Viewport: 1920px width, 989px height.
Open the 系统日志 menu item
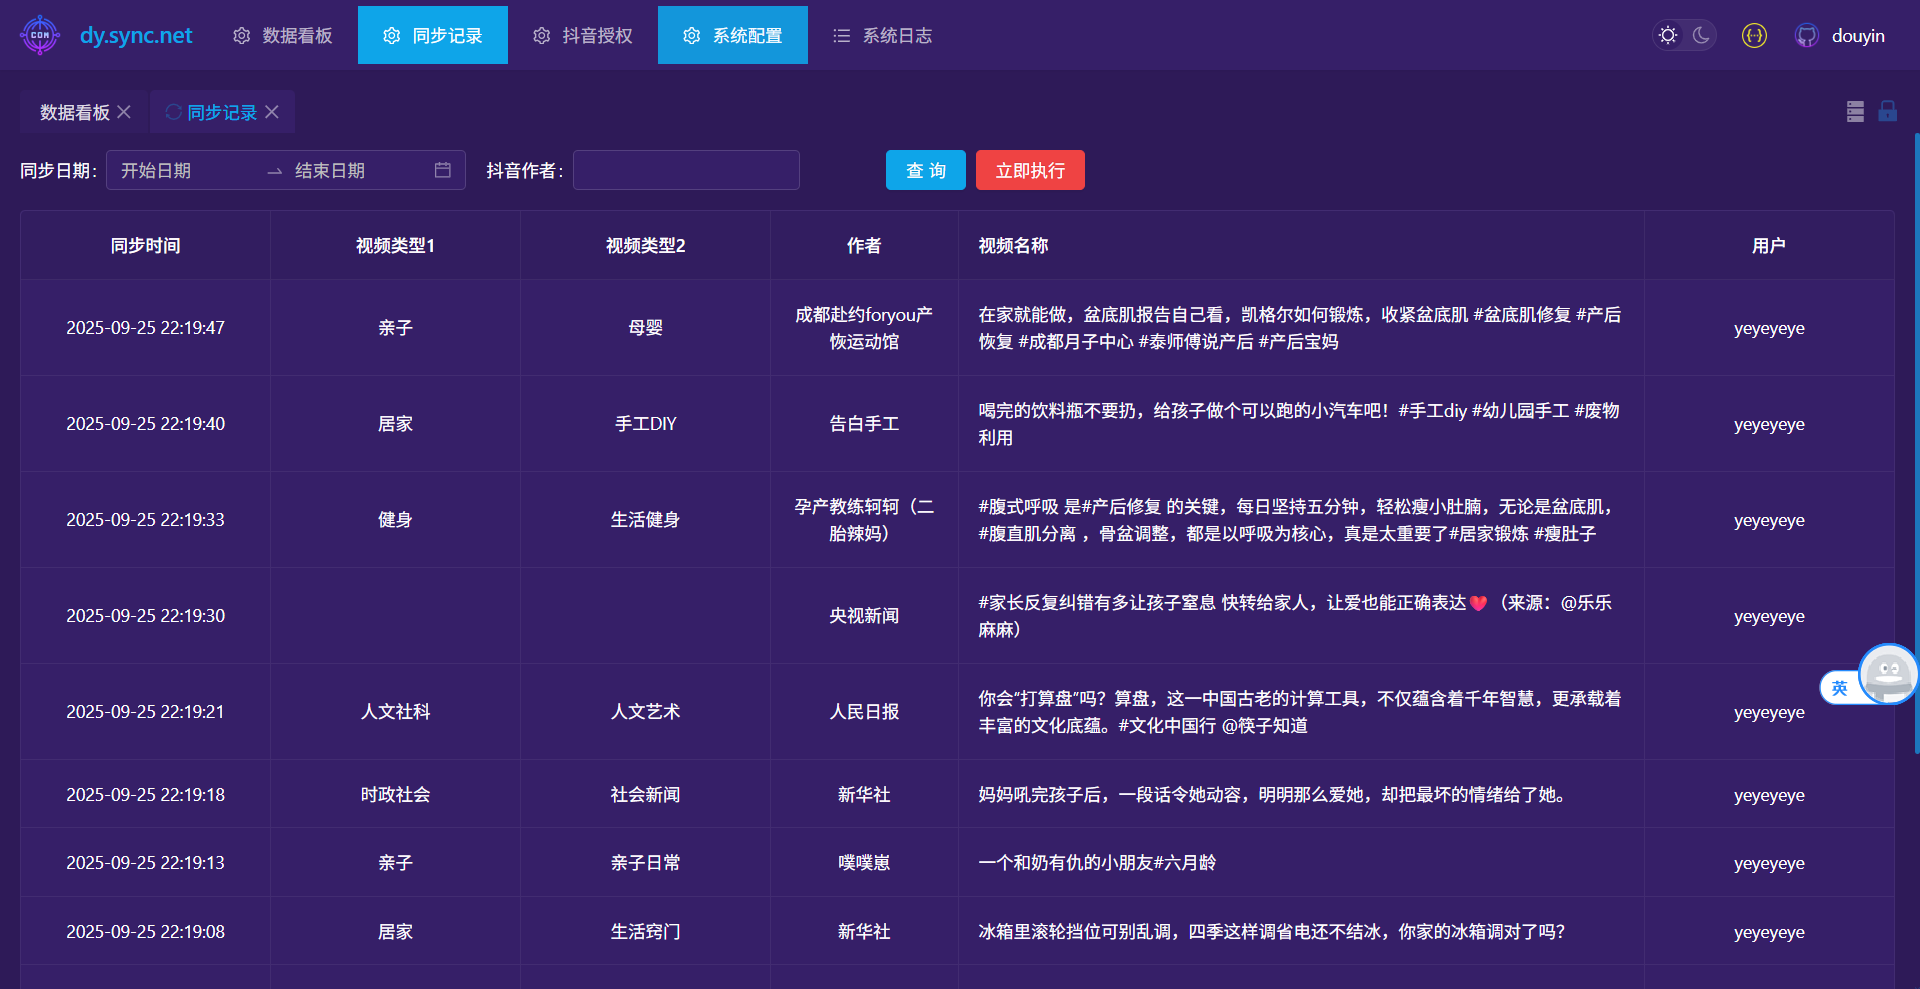(x=883, y=35)
